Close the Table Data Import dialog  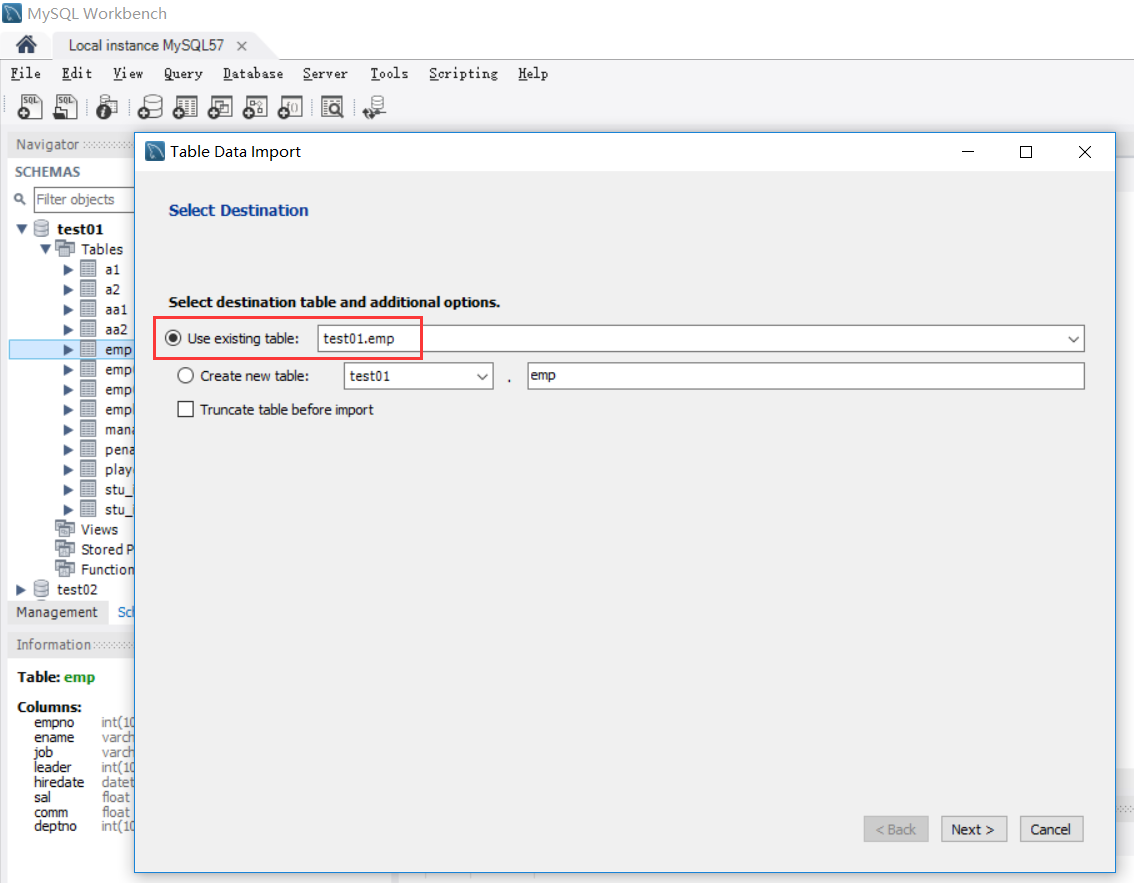(1084, 152)
